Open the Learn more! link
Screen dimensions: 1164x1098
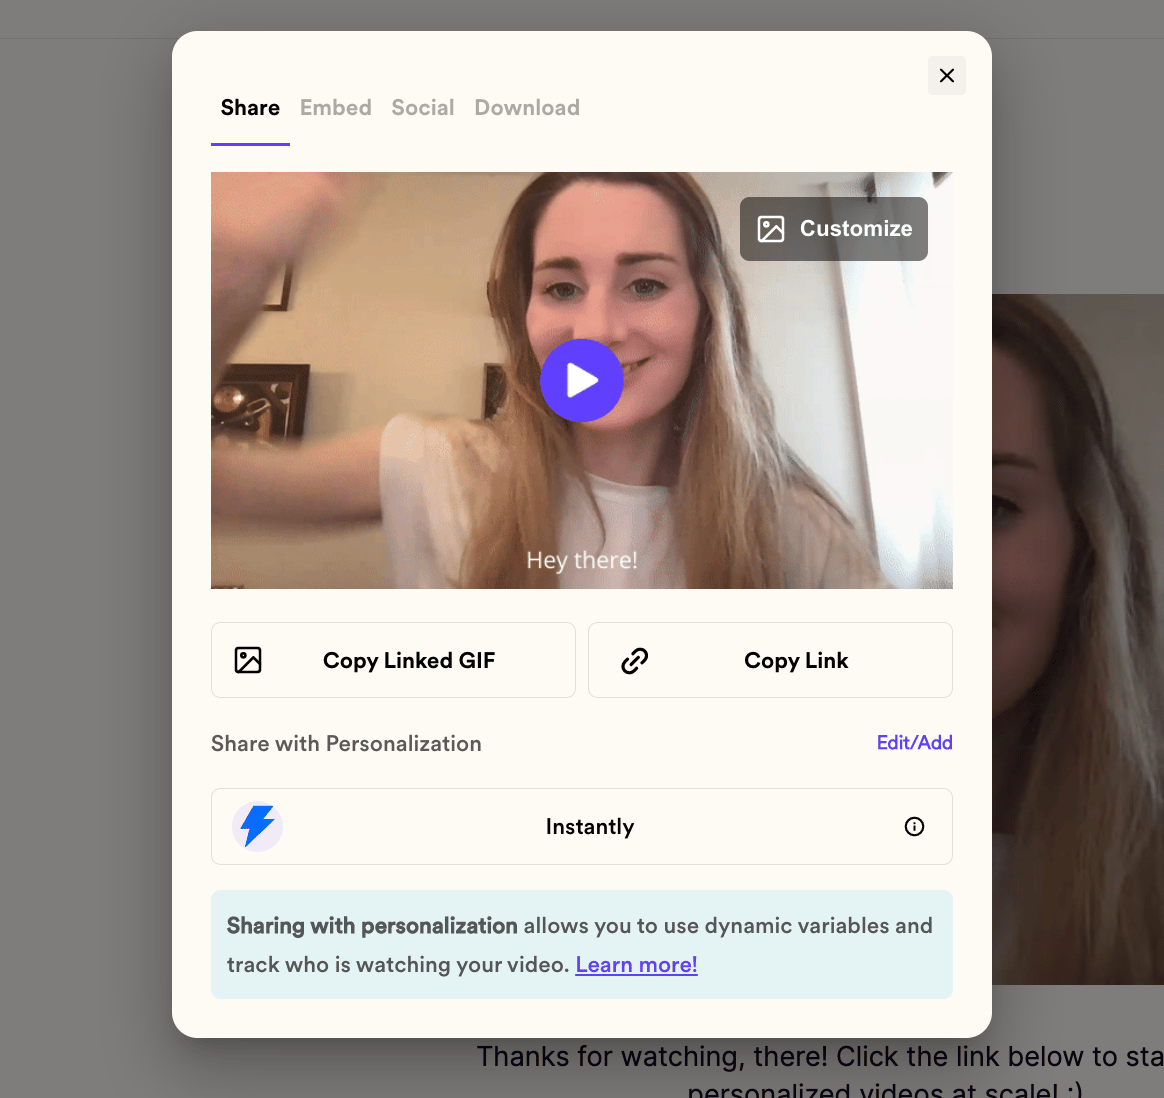tap(636, 964)
